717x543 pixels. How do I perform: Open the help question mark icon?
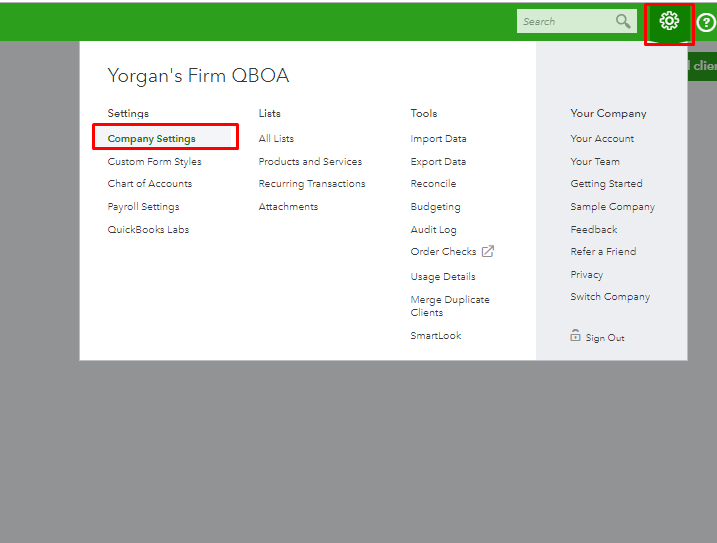(706, 22)
